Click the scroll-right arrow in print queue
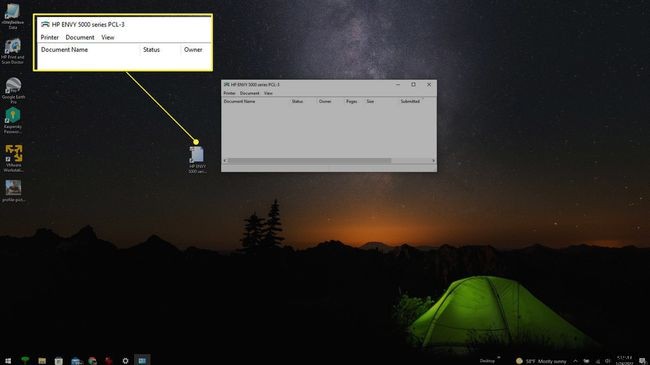This screenshot has height=365, width=650. point(433,161)
